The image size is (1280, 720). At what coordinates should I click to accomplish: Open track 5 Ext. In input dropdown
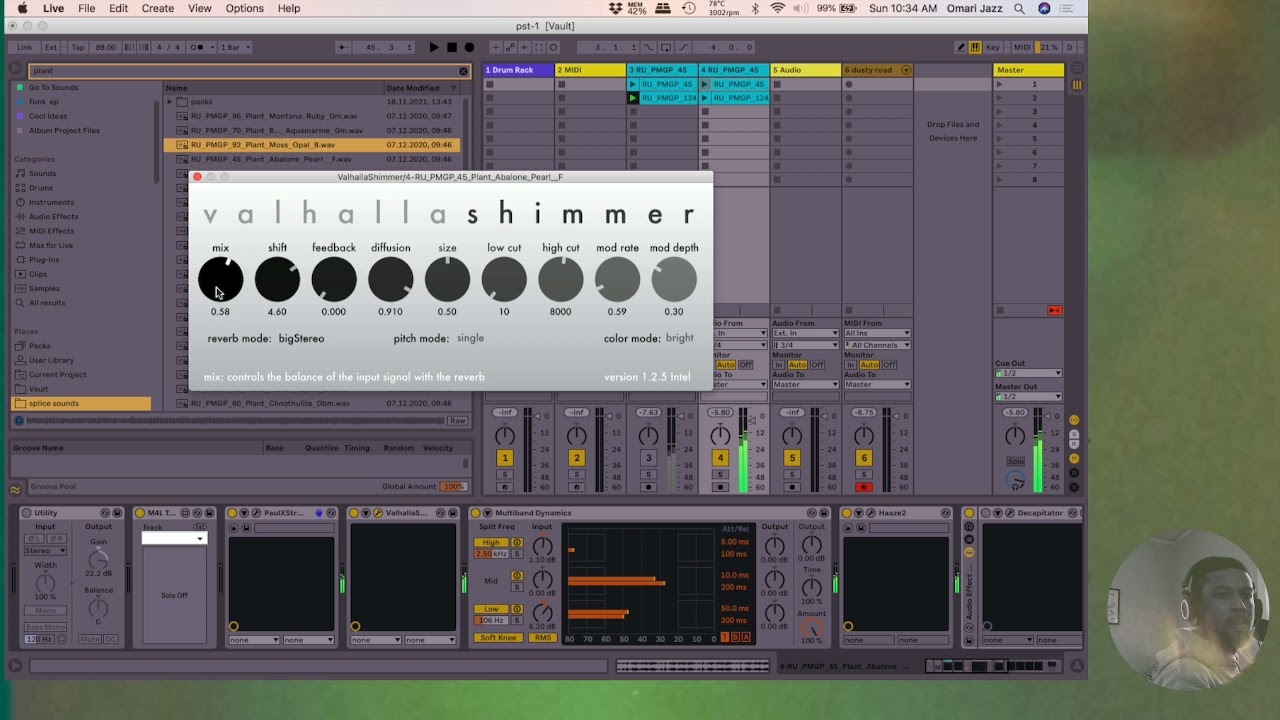click(805, 333)
